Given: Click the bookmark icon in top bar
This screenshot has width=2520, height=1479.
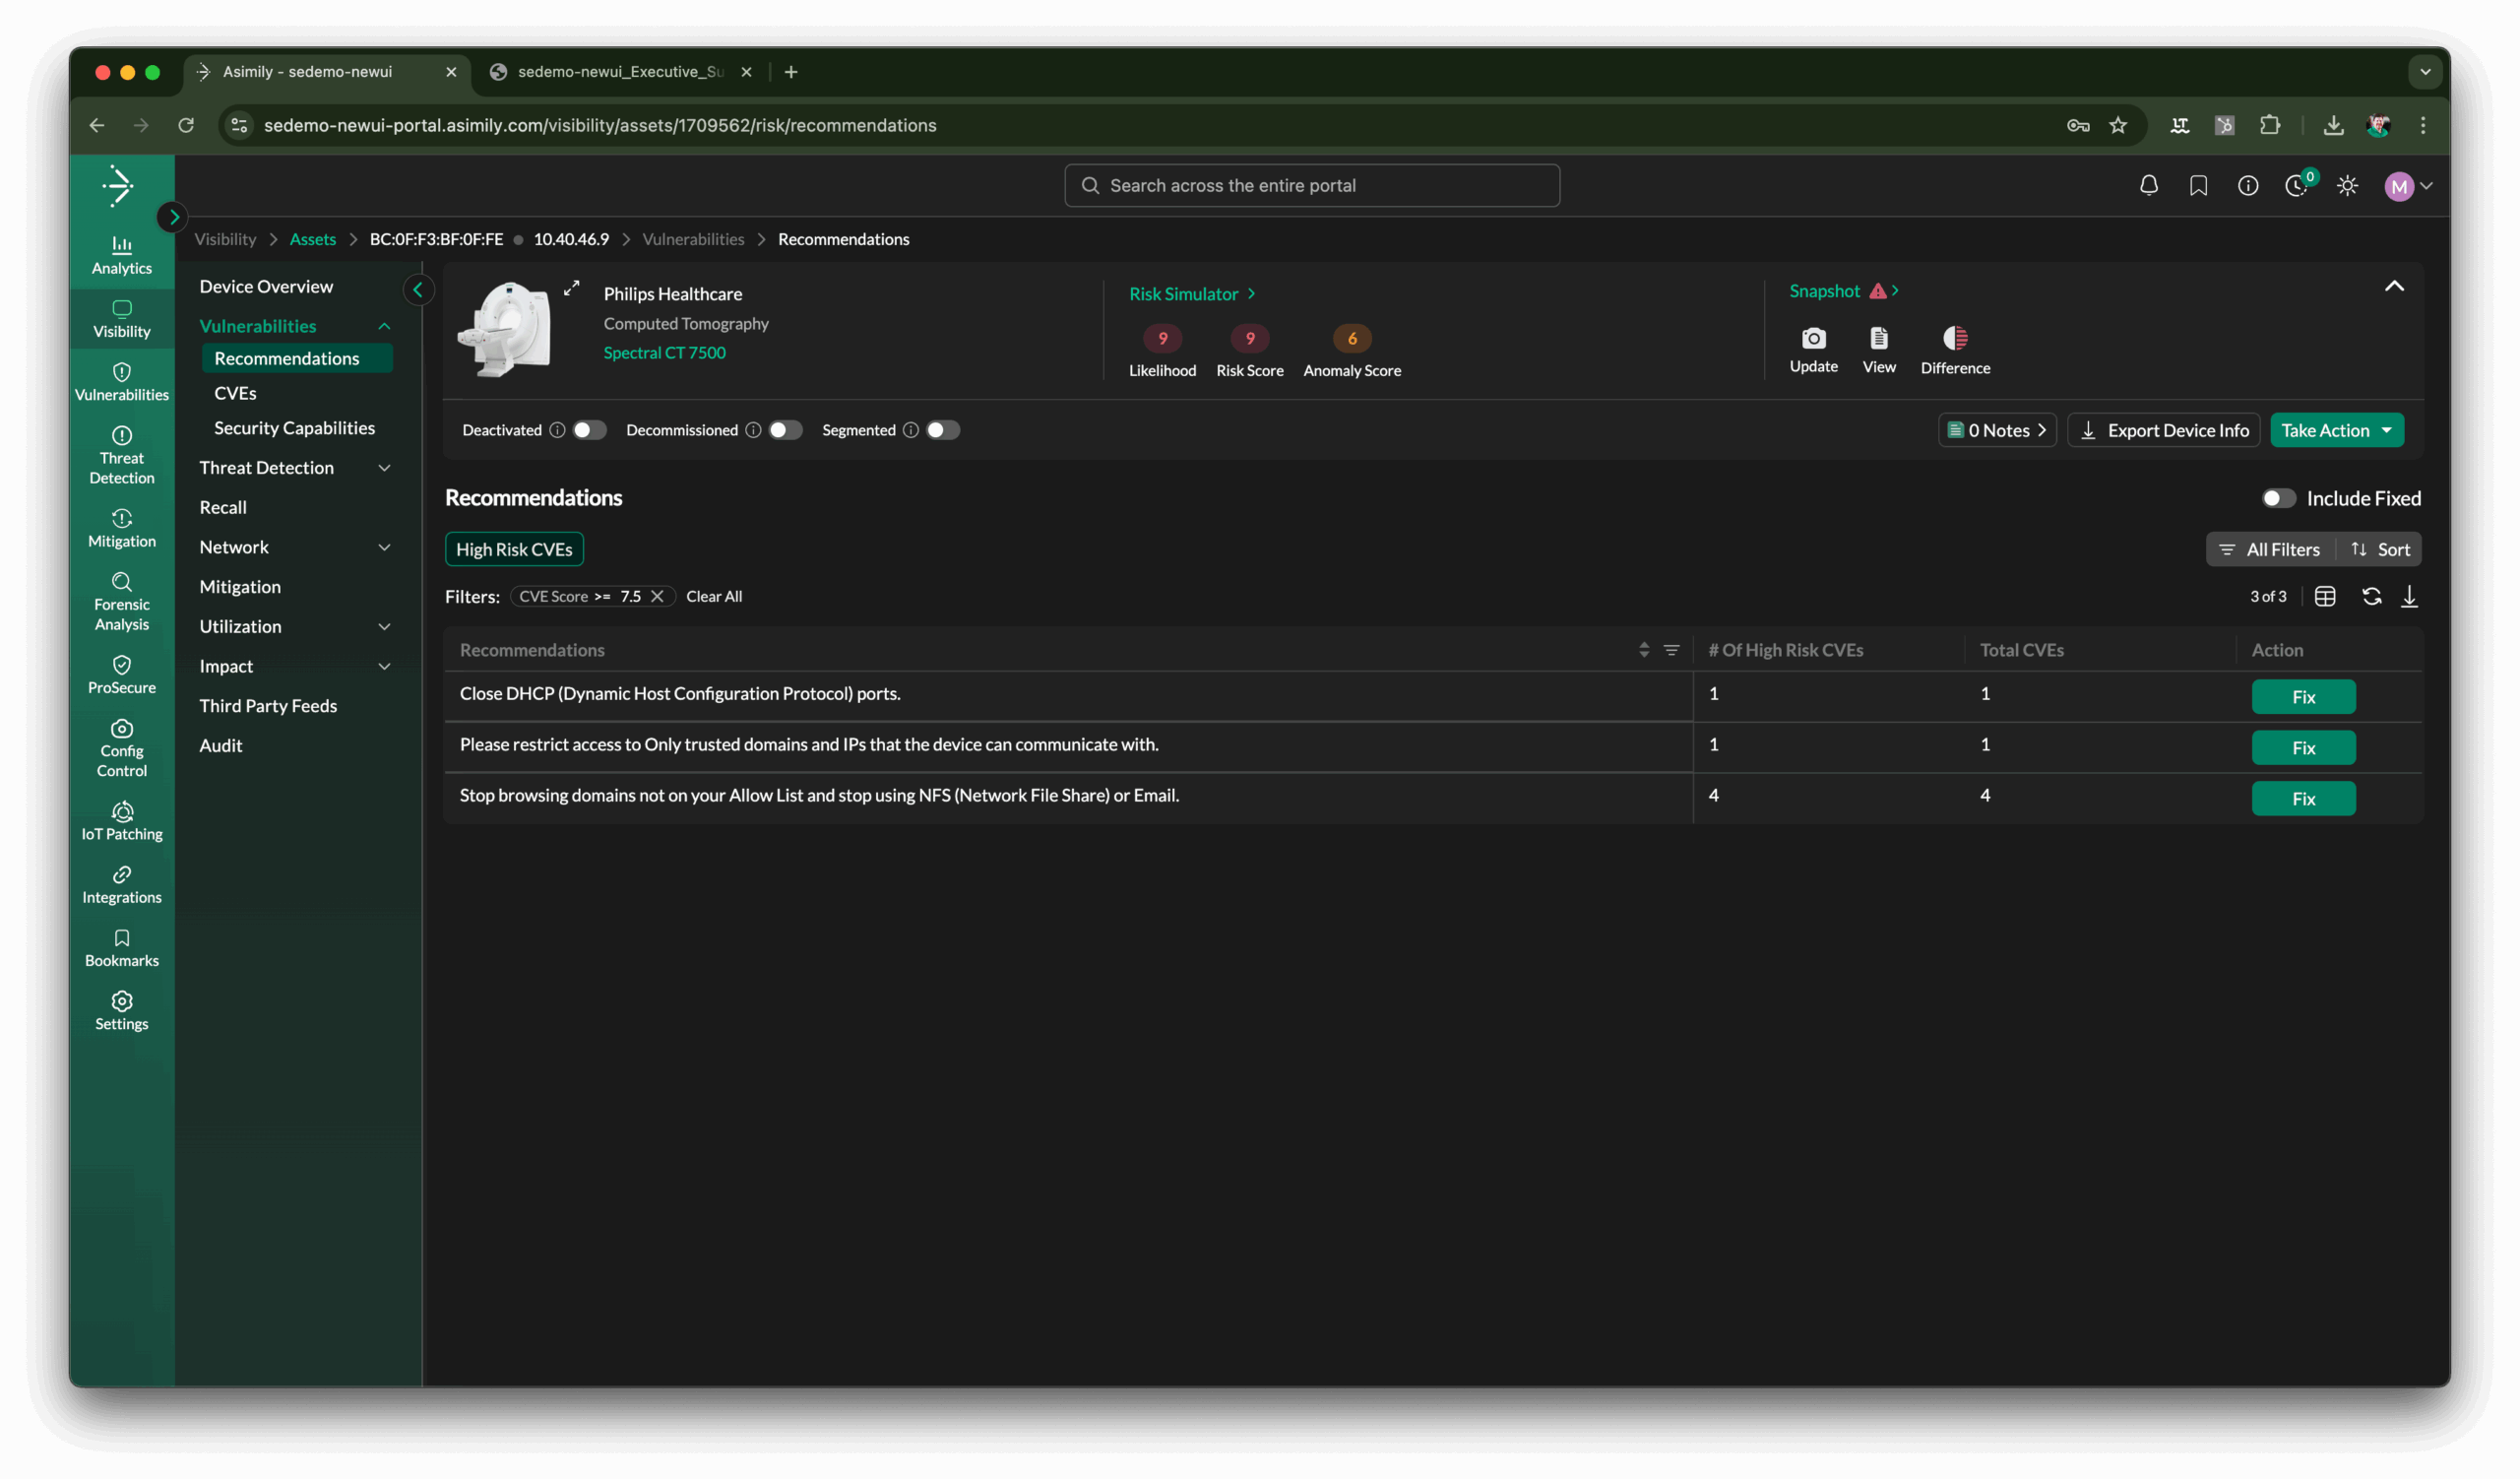Looking at the screenshot, I should click(2198, 185).
